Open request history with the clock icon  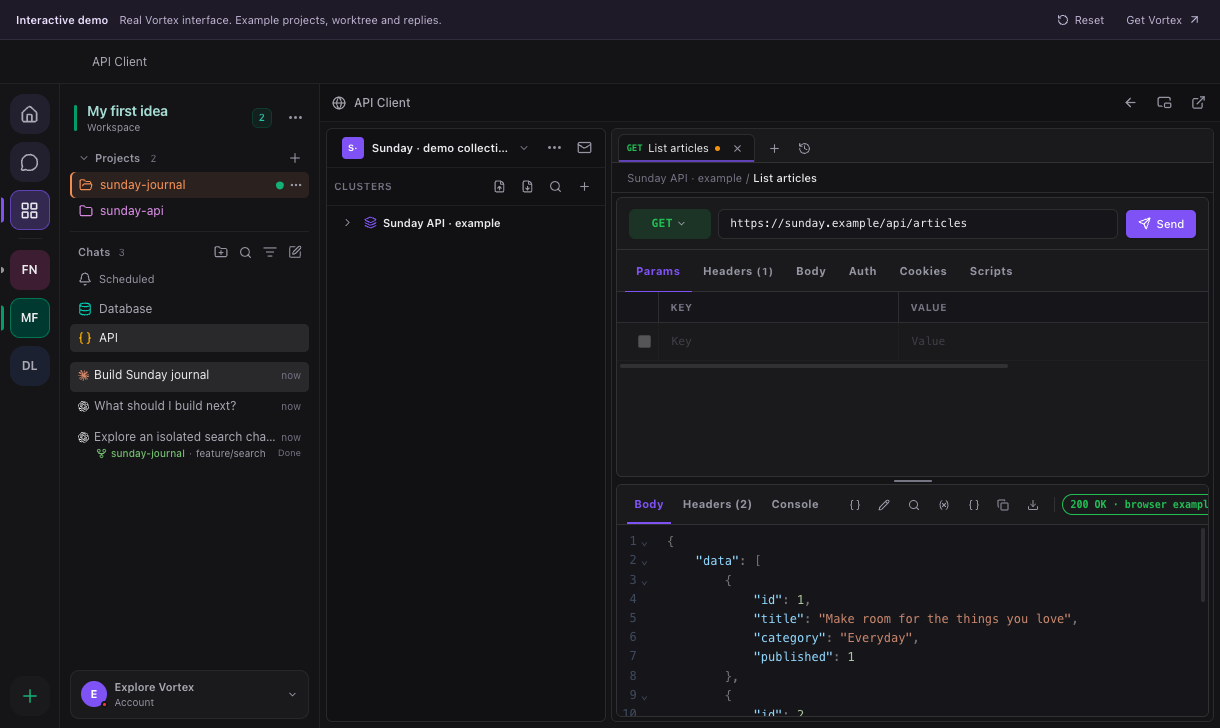[804, 148]
